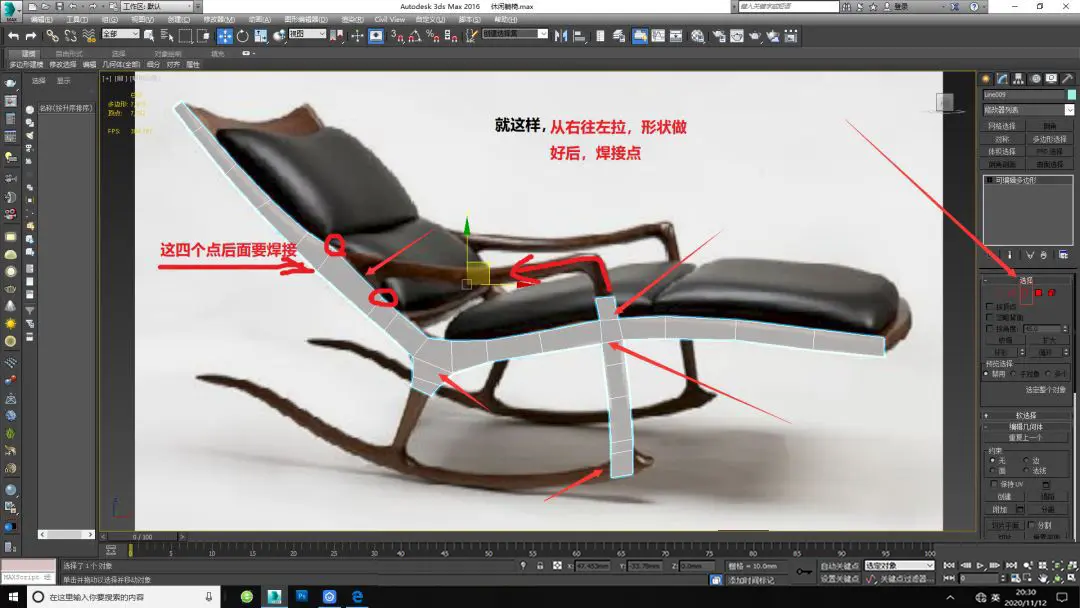Click the Undo arrow in main toolbar
Screen dimensions: 1080x608
coord(13,36)
